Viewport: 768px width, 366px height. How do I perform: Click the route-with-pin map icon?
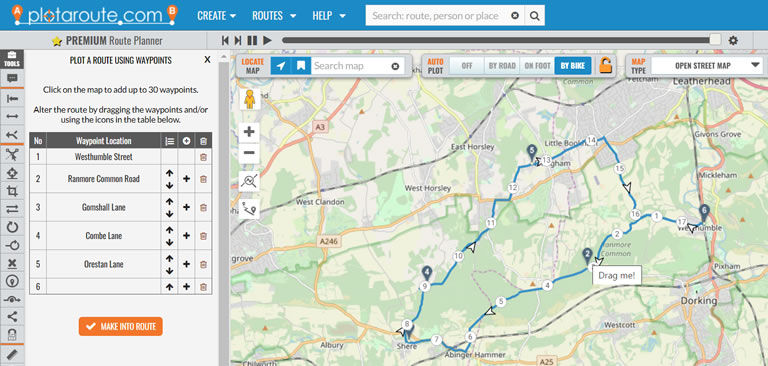pyautogui.click(x=249, y=209)
